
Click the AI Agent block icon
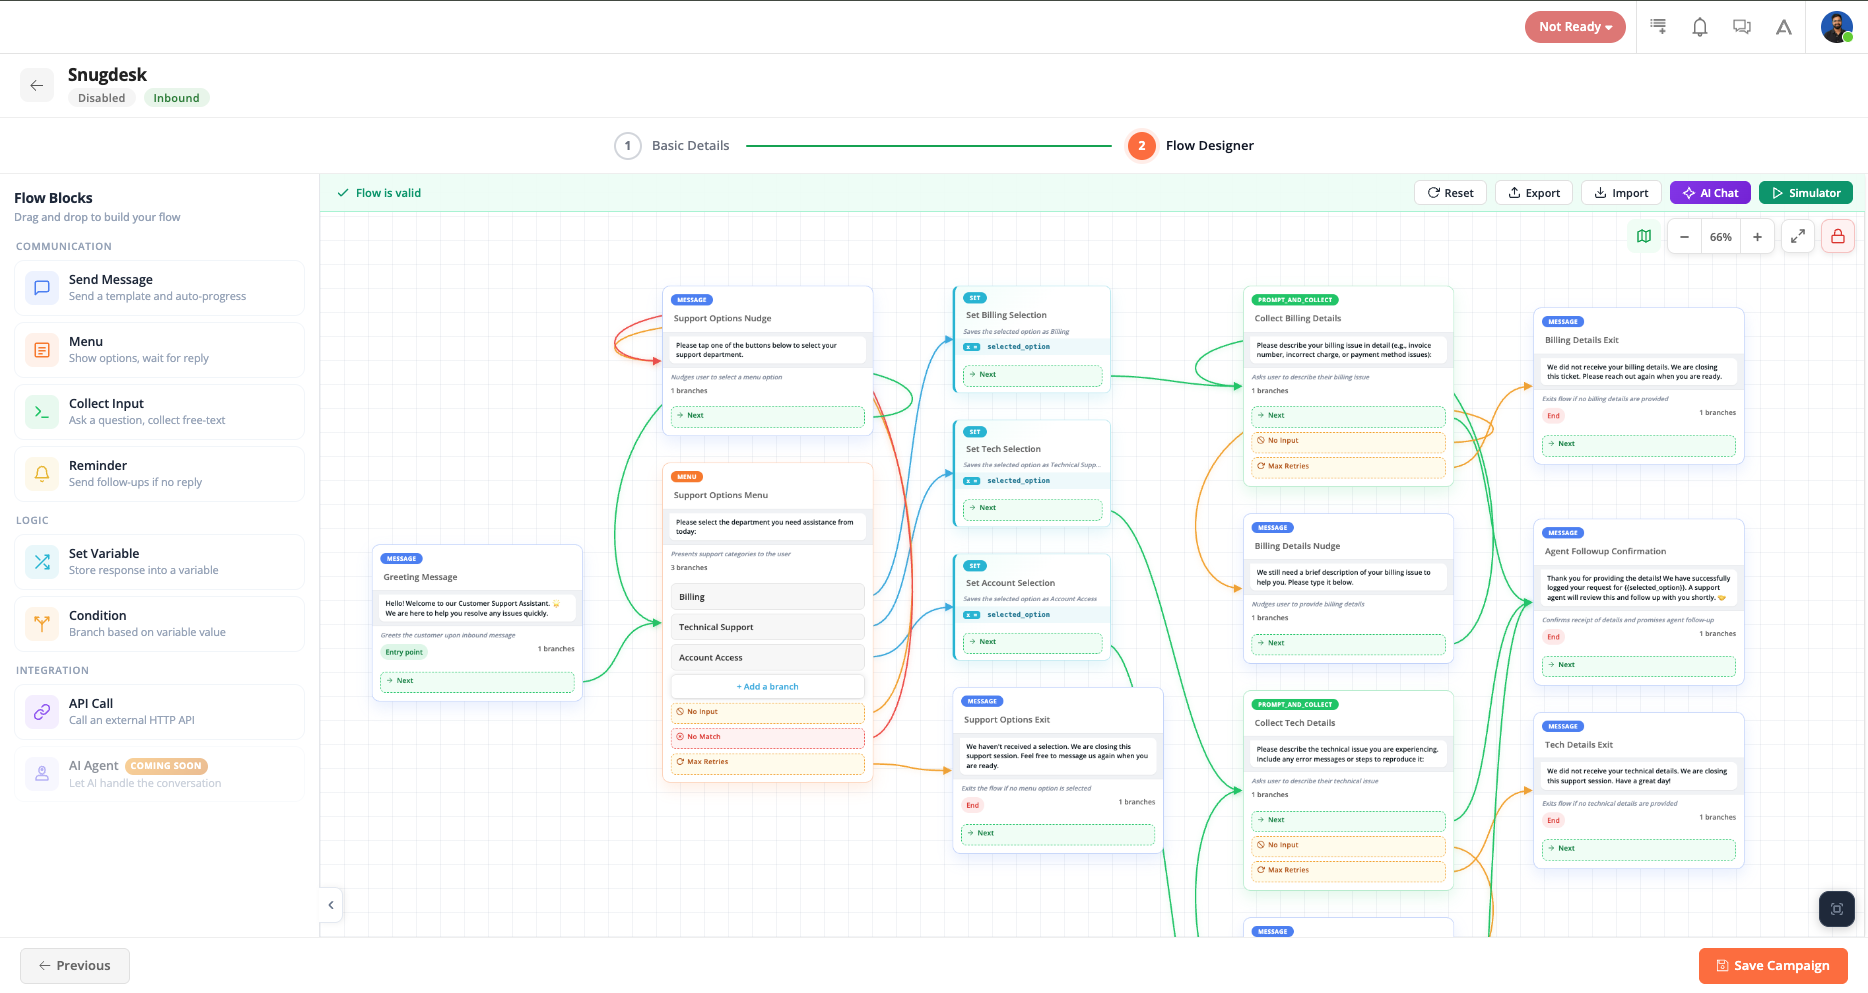click(x=42, y=774)
